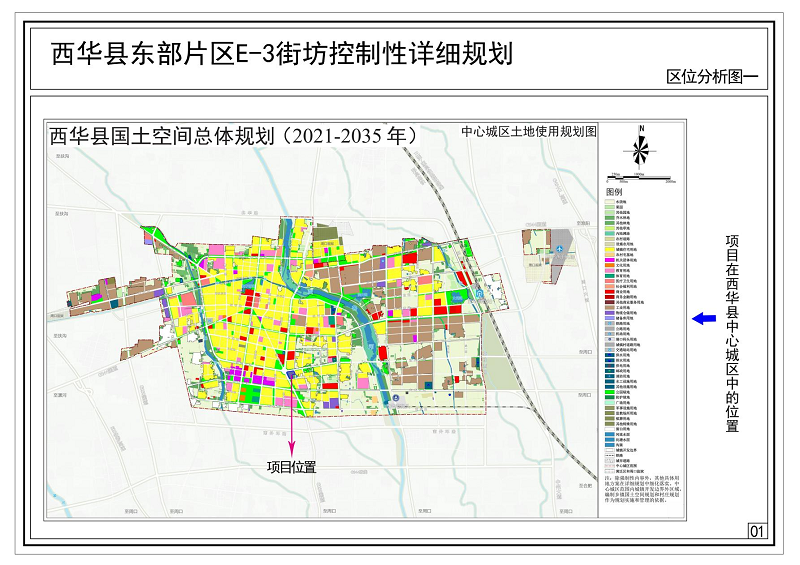
Task: Click the scale bar below the compass
Action: point(641,178)
